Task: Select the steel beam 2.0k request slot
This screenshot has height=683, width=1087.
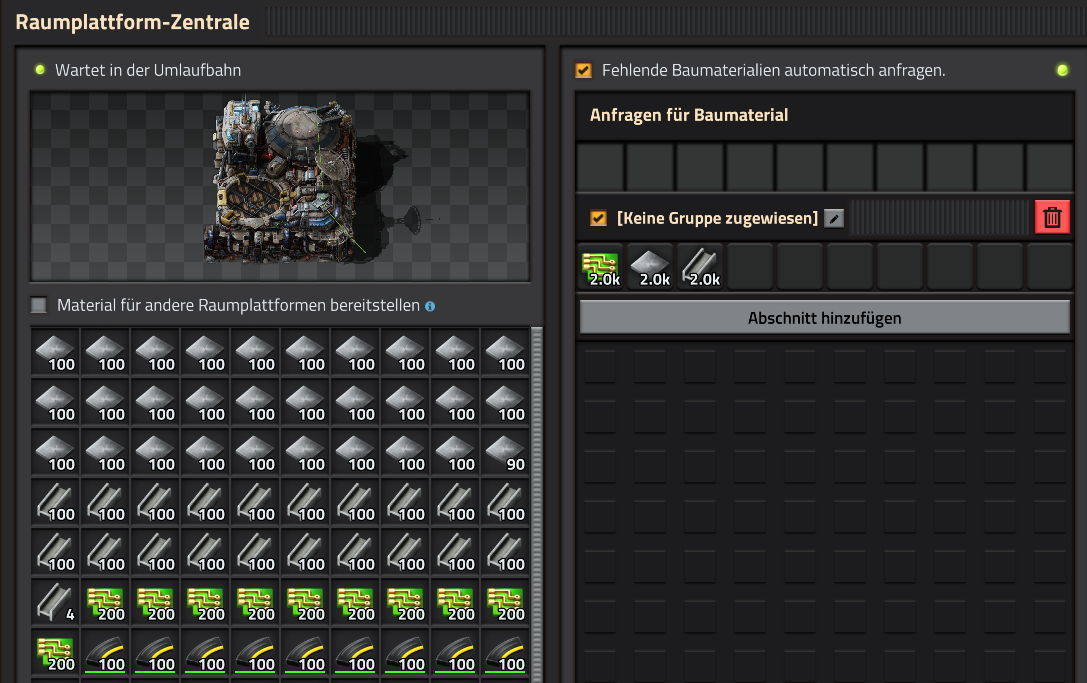Action: tap(700, 266)
